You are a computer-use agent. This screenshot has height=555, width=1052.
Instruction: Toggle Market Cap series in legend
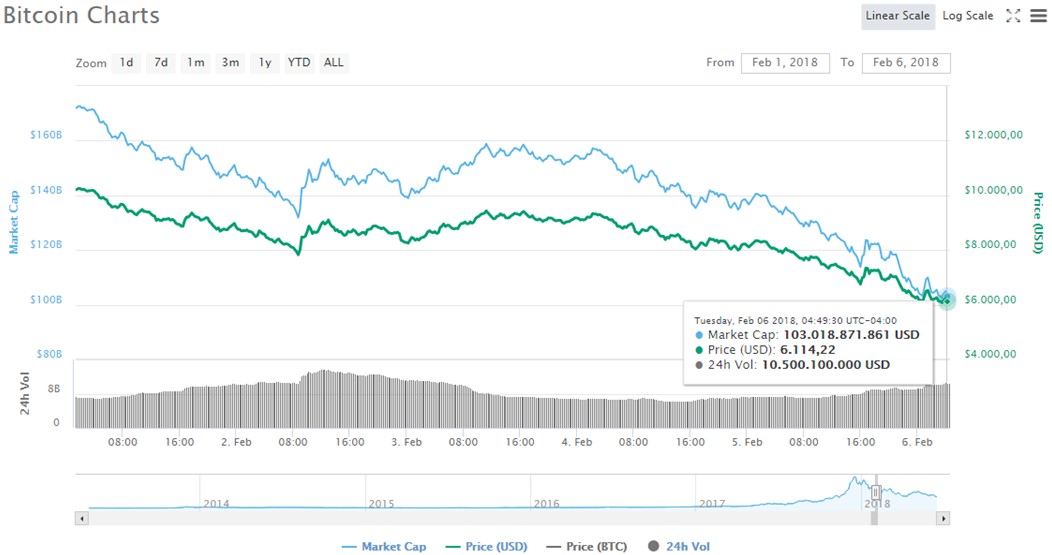[383, 547]
